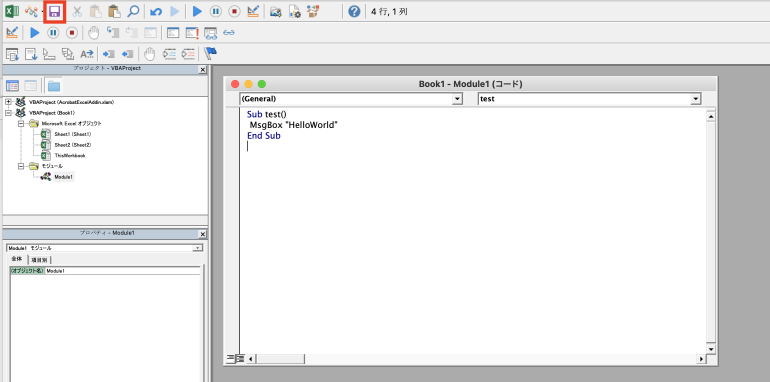Screen dimensions: 770x382
Task: Click the Quick Watch glasses icon
Action: click(229, 33)
